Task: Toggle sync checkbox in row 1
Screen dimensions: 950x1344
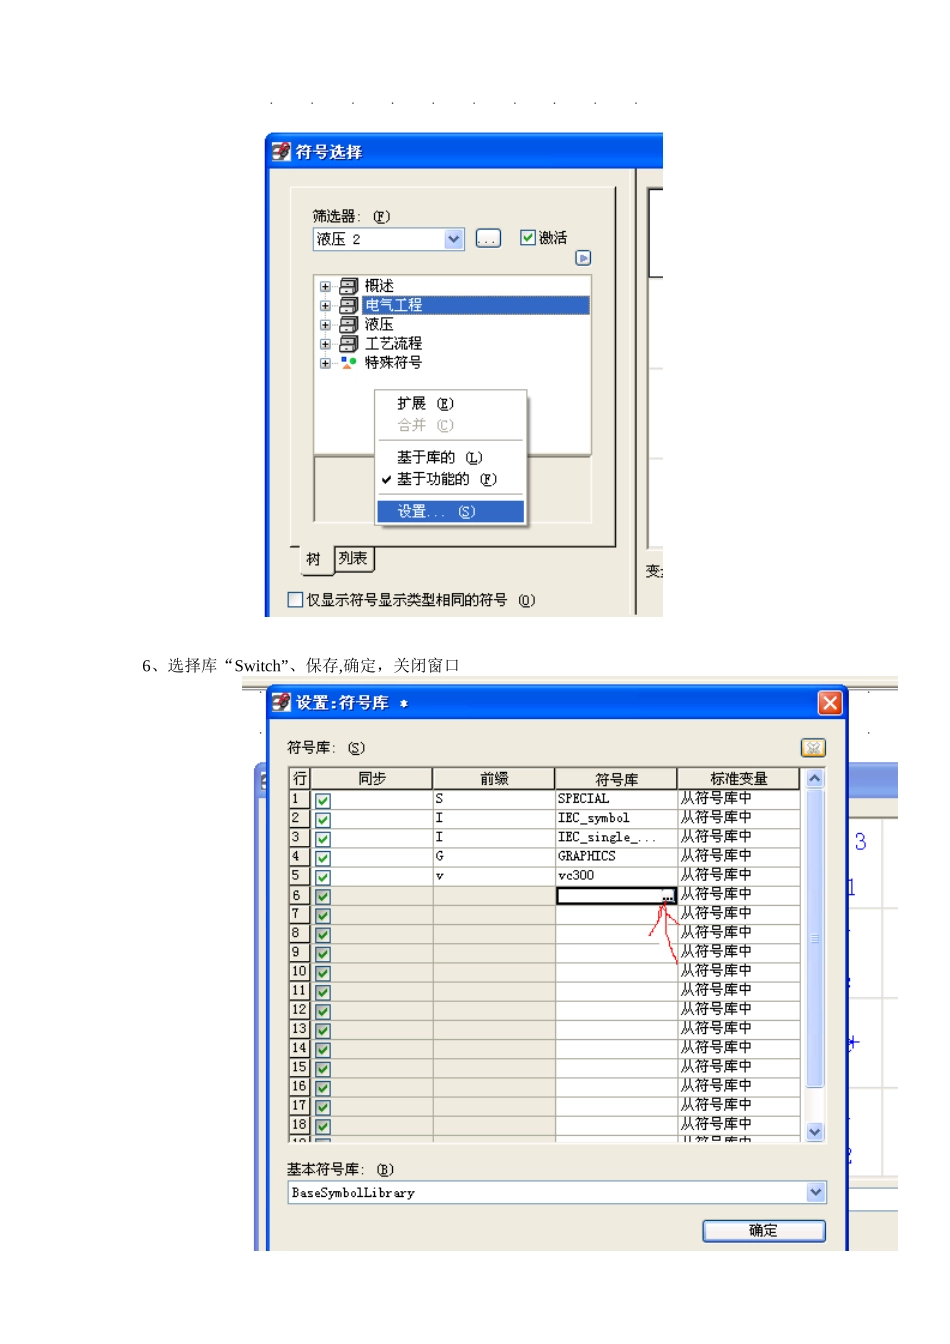Action: click(323, 801)
